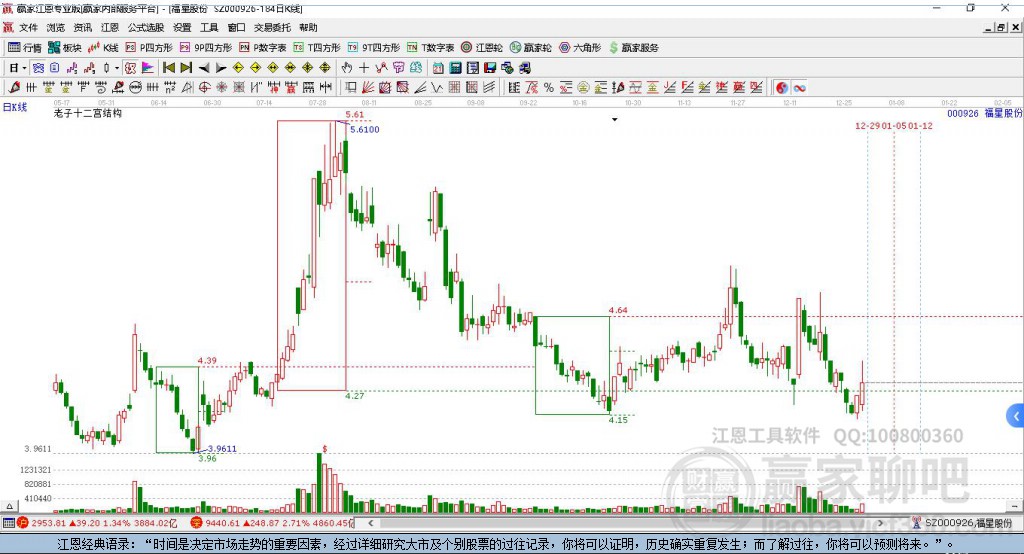Jump to first bar with skip-back icon
The height and width of the screenshot is (554, 1024).
click(x=169, y=68)
